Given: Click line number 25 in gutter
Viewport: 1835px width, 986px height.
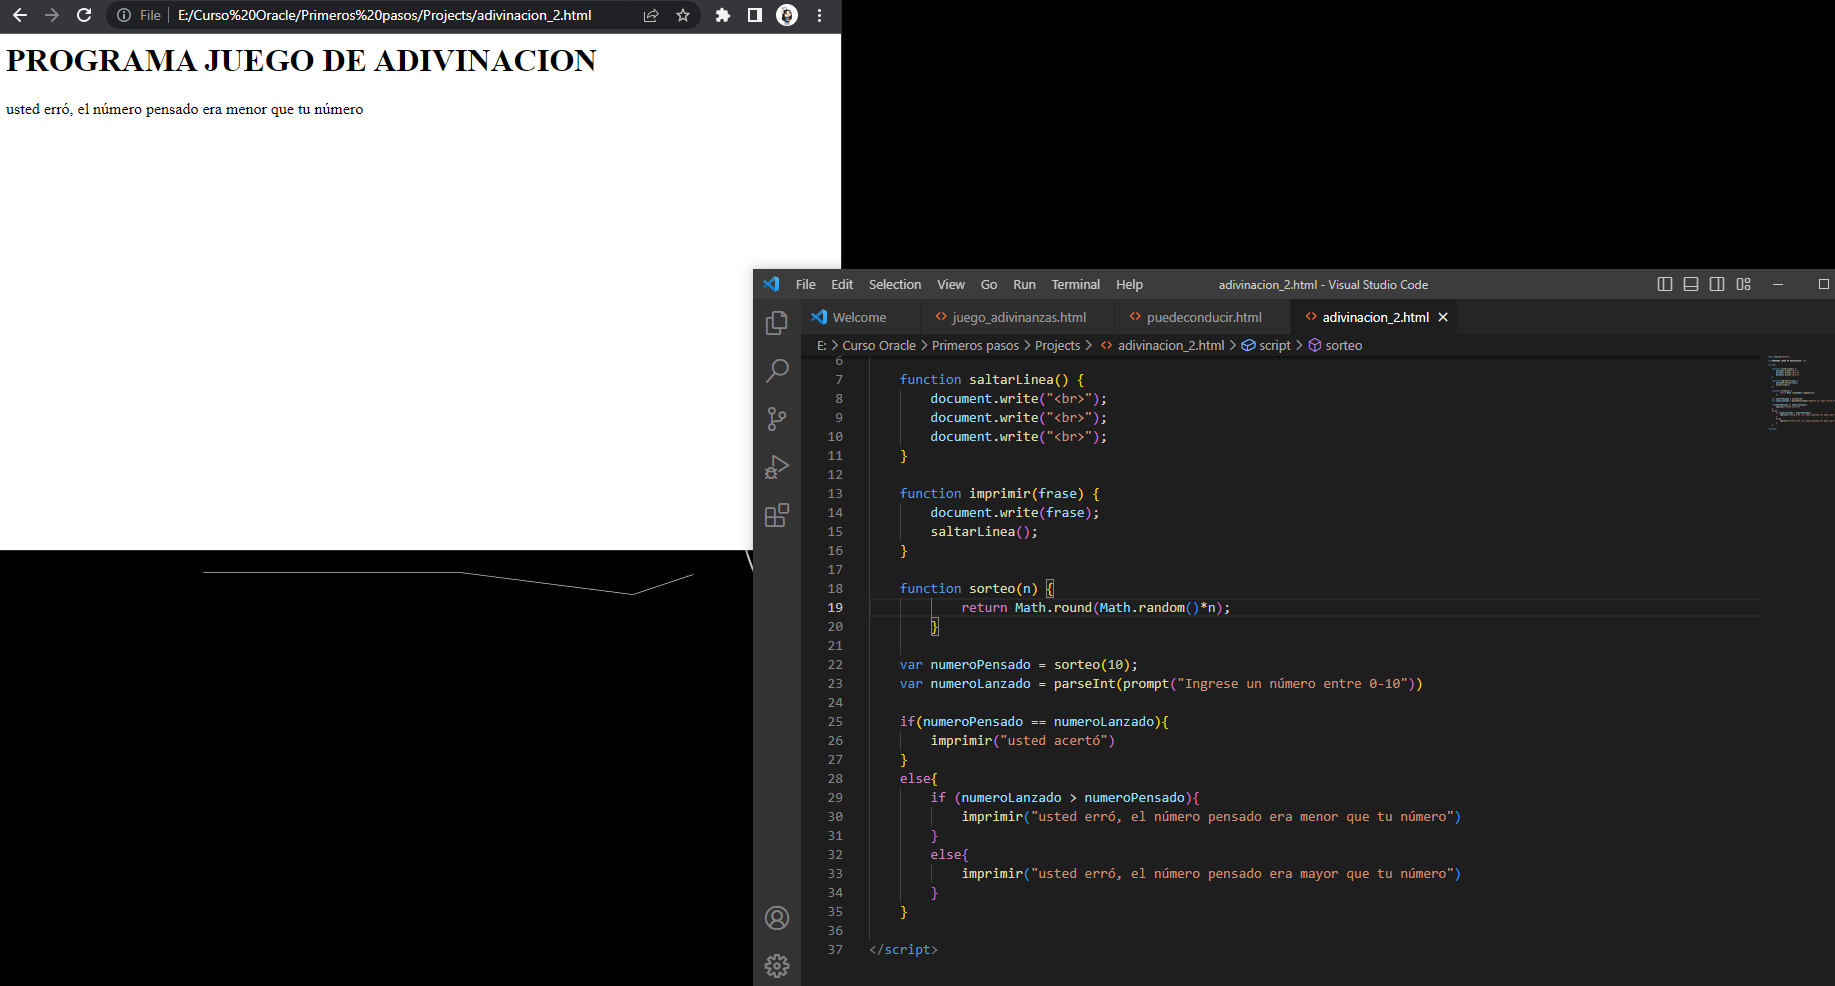Looking at the screenshot, I should pyautogui.click(x=835, y=721).
